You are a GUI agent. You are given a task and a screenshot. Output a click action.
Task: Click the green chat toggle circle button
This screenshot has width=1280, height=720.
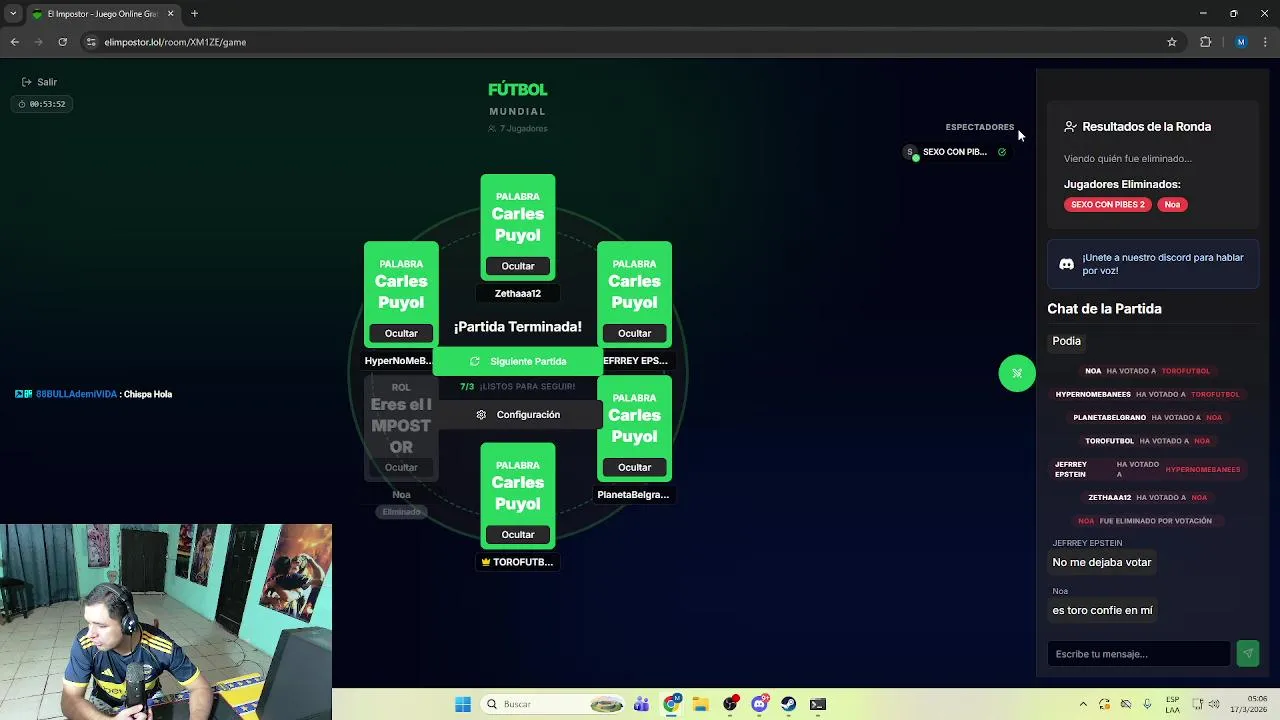[1017, 373]
